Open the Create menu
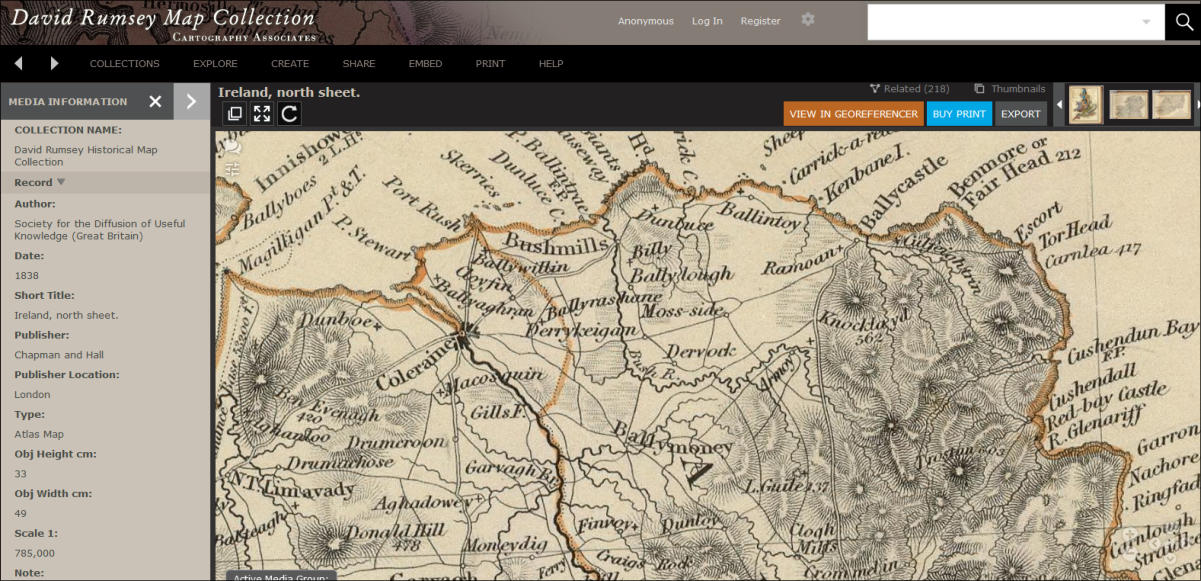This screenshot has height=581, width=1201. pyautogui.click(x=290, y=64)
